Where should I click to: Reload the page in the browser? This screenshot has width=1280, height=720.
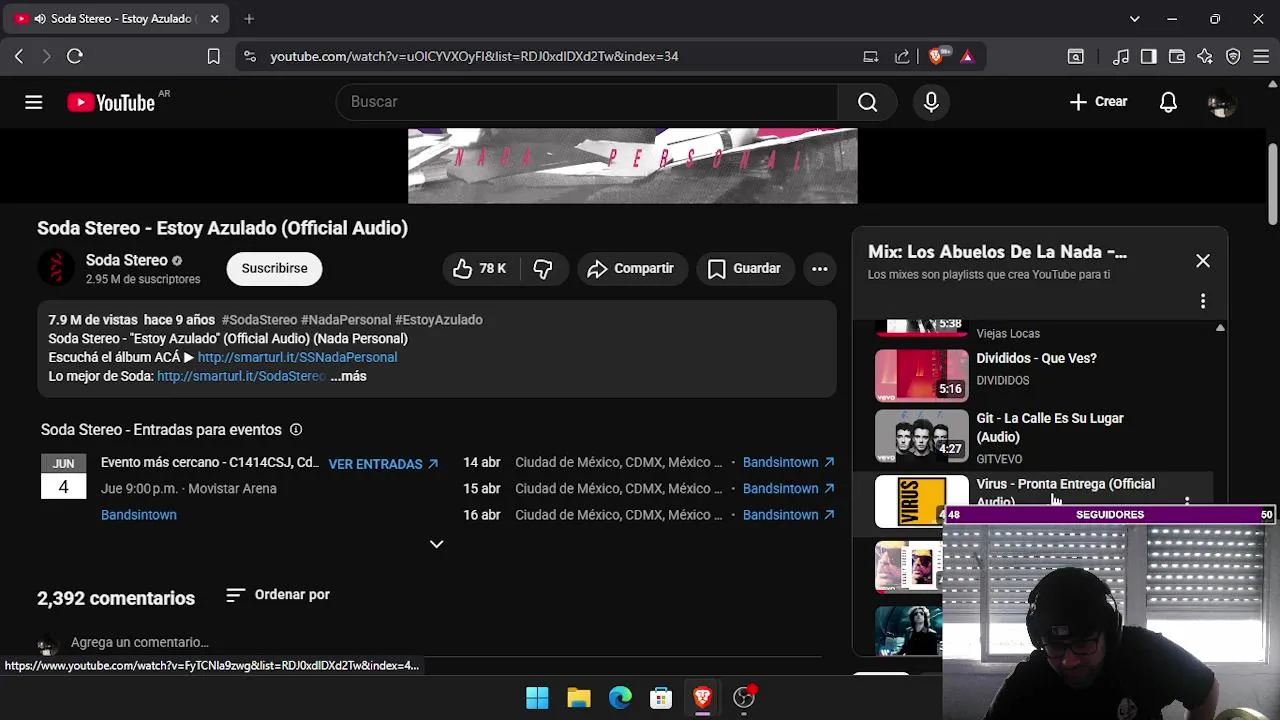click(x=75, y=57)
